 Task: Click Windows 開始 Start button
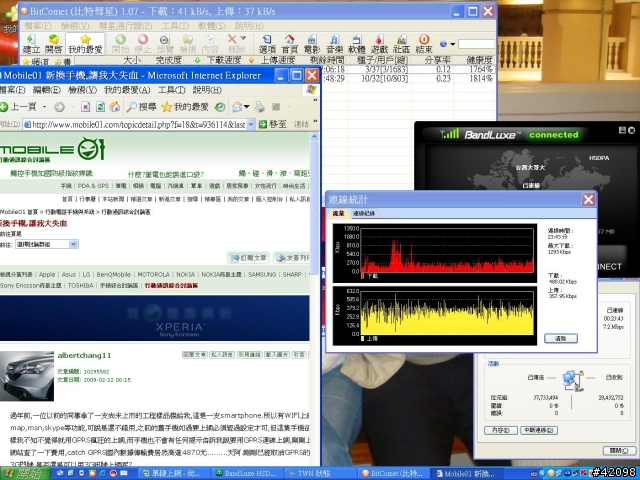pos(24,473)
